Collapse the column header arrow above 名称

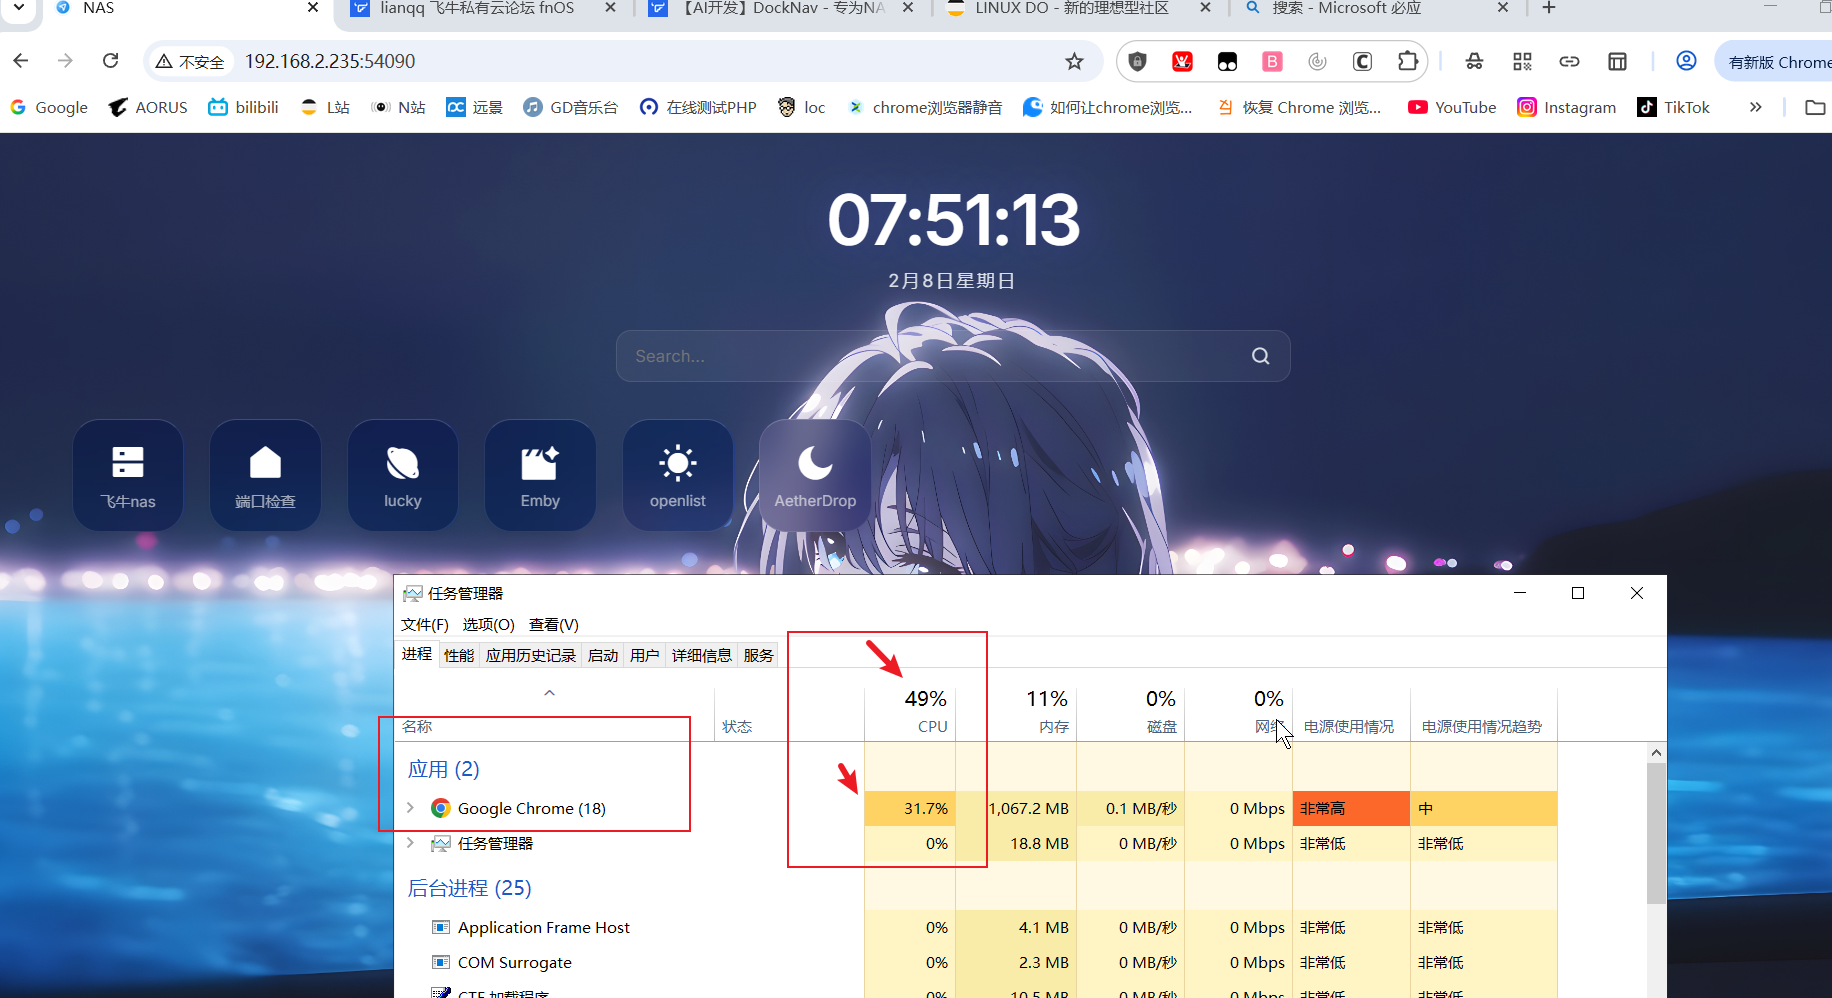coord(549,693)
